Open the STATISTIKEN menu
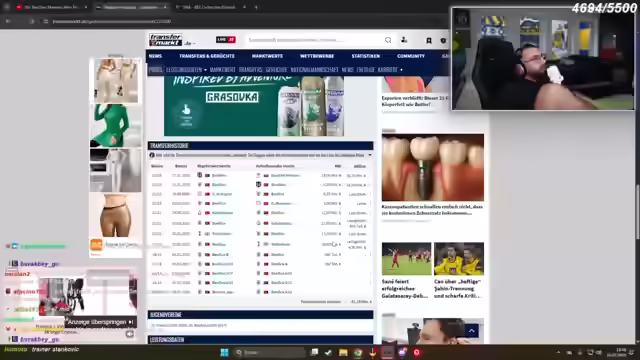 coord(366,56)
